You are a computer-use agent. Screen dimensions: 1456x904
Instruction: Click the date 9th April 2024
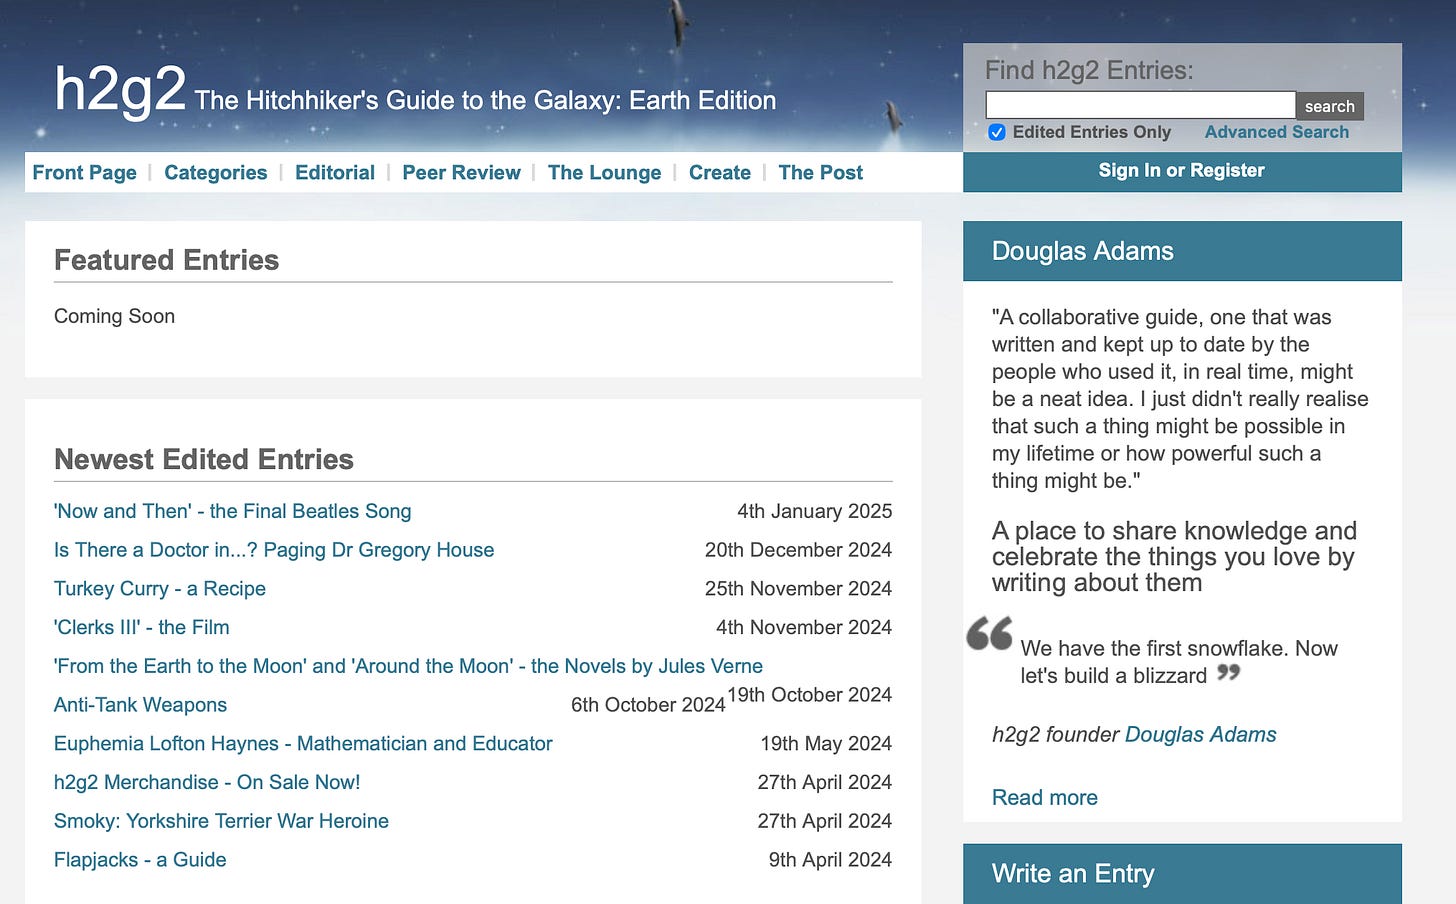(830, 860)
